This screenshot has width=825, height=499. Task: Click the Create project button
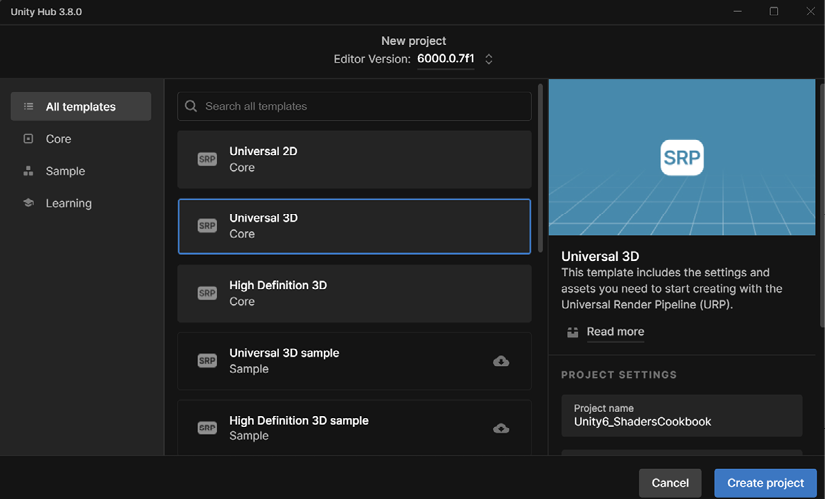(766, 483)
